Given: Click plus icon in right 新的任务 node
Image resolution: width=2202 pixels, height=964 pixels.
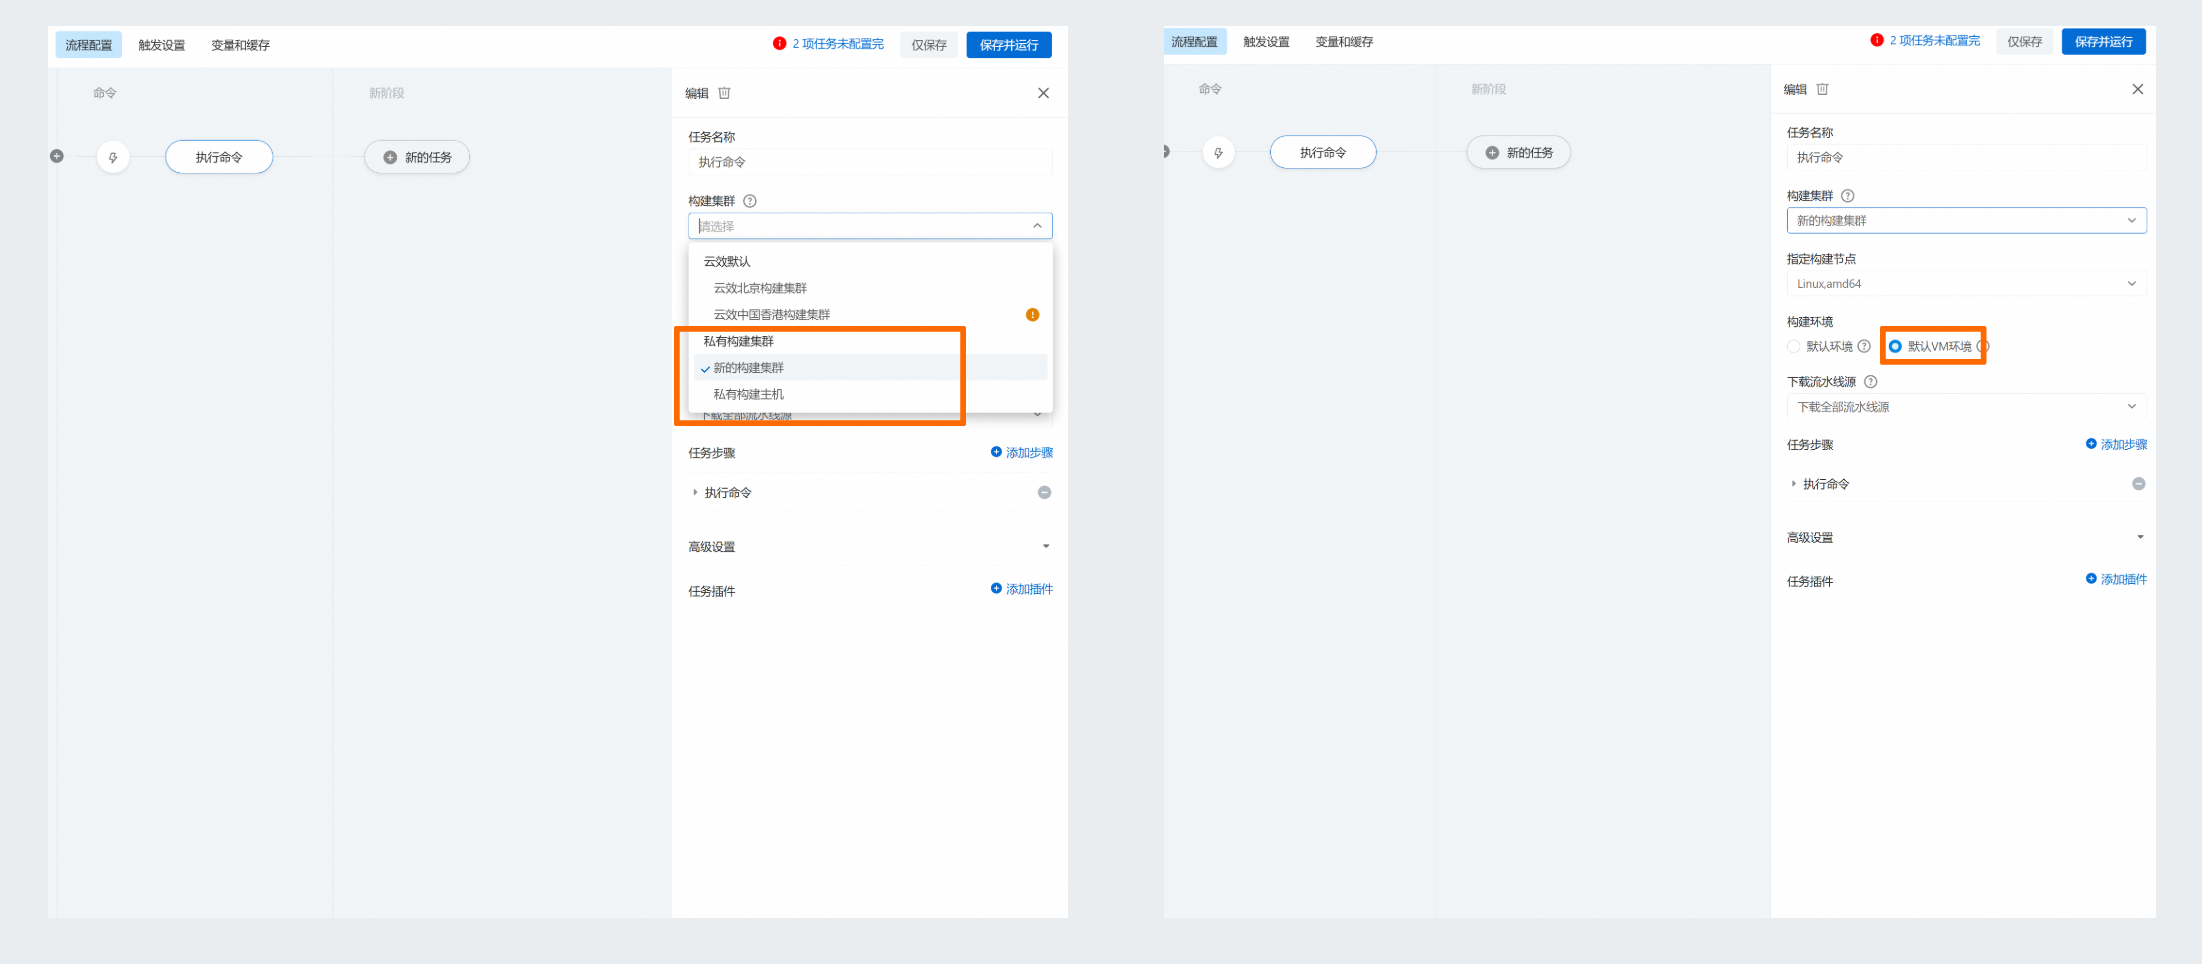Looking at the screenshot, I should click(x=1492, y=153).
